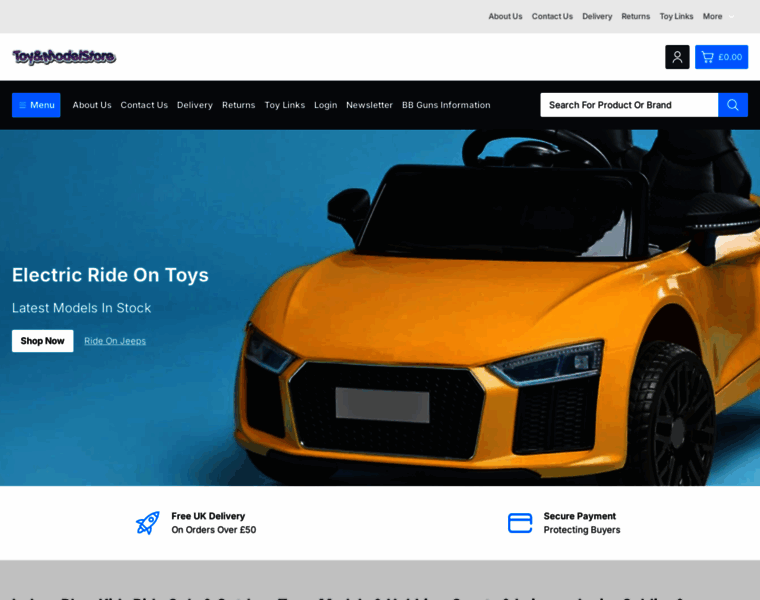The width and height of the screenshot is (760, 600).
Task: Click the Secure Payment card icon
Action: [520, 523]
